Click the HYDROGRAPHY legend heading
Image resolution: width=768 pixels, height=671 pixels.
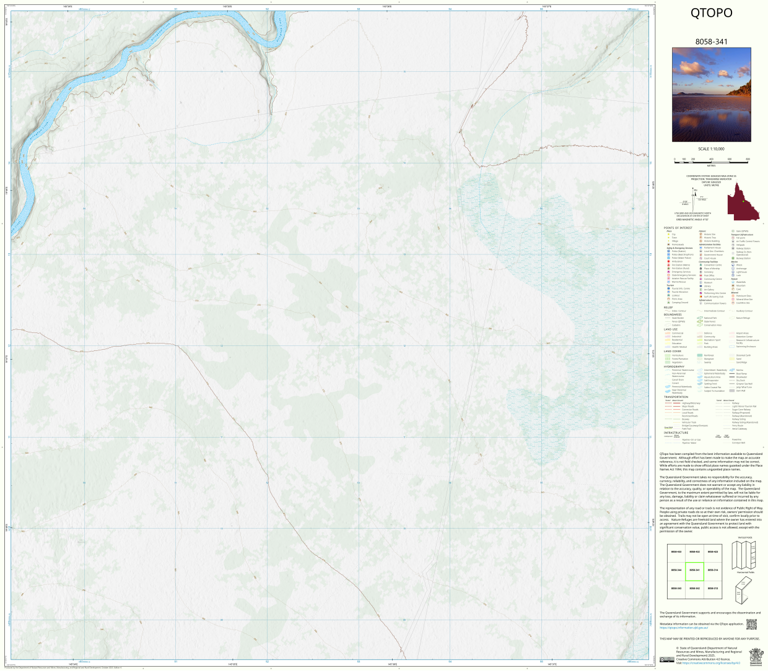click(674, 366)
